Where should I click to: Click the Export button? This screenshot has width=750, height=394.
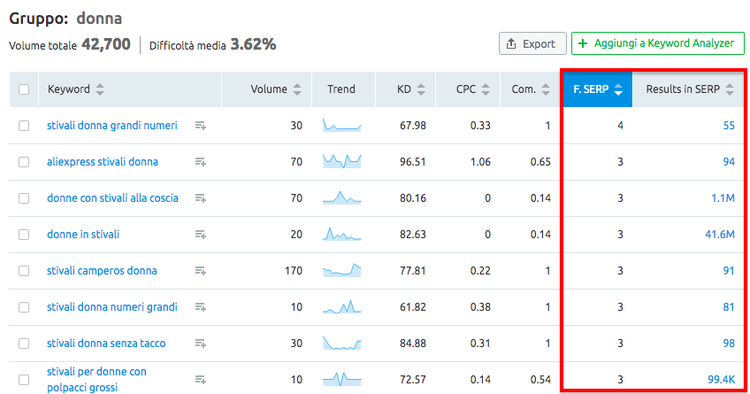(x=533, y=44)
